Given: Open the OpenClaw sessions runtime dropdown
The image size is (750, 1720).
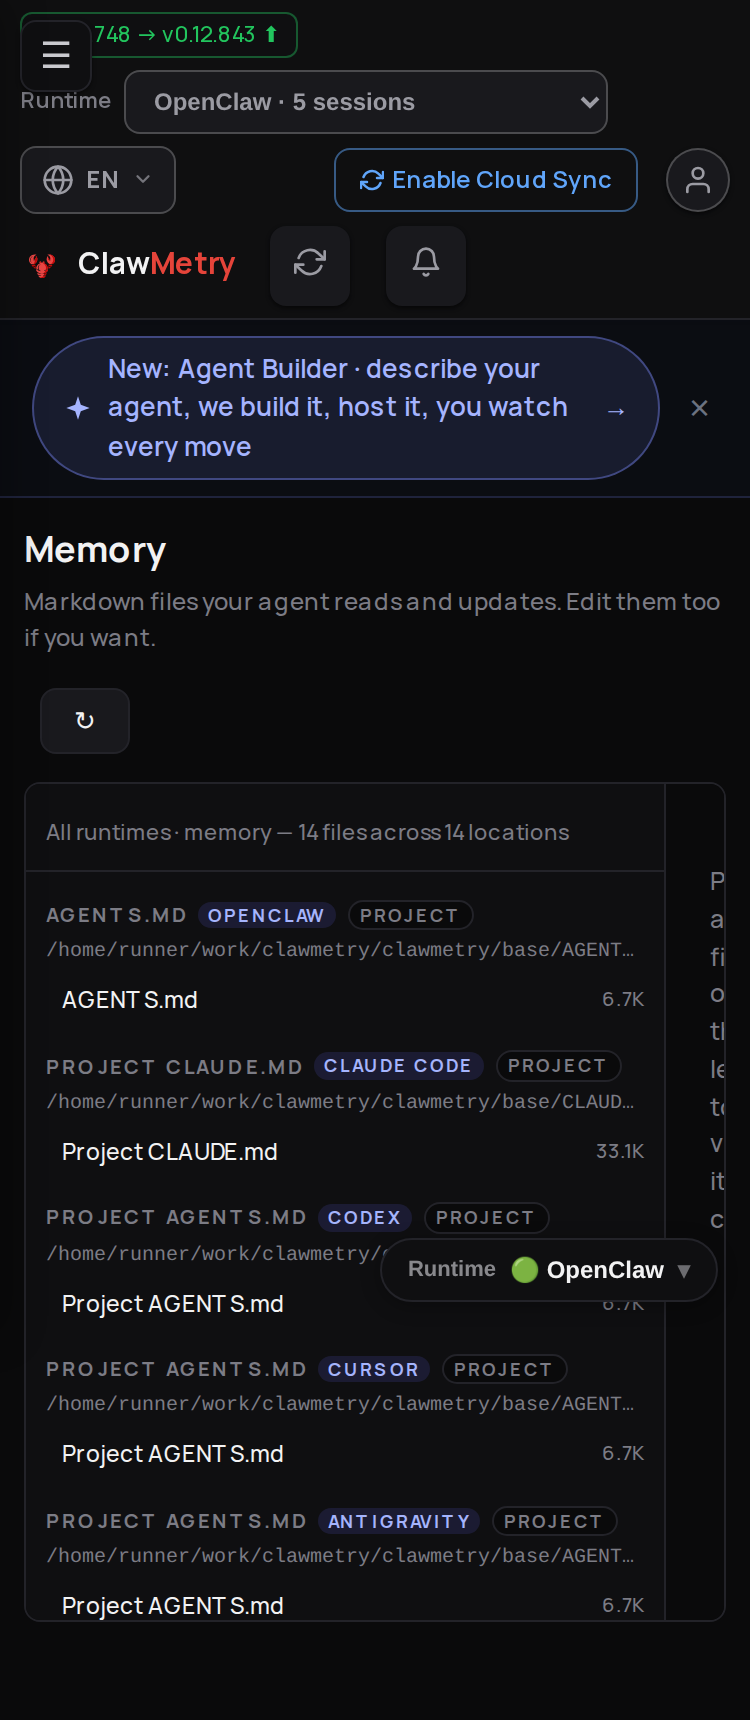Looking at the screenshot, I should [x=366, y=102].
